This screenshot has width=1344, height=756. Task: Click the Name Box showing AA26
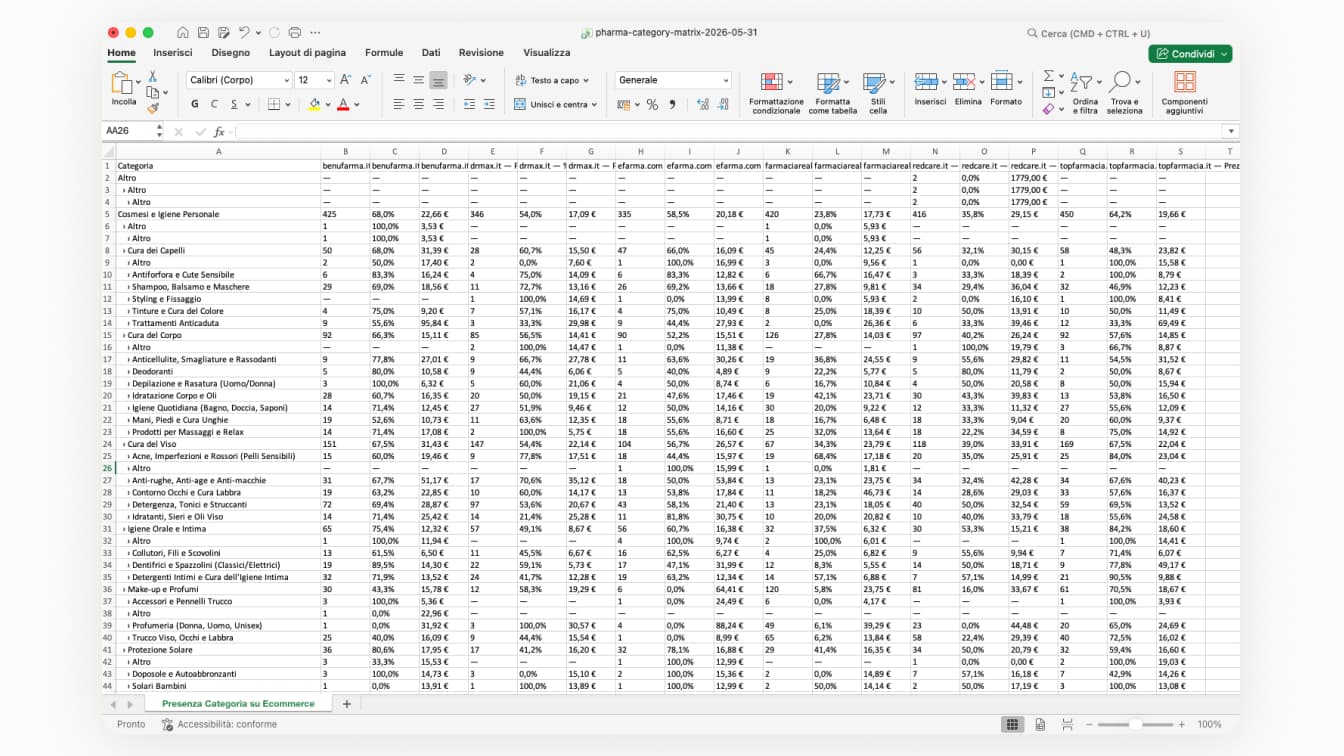click(x=133, y=131)
